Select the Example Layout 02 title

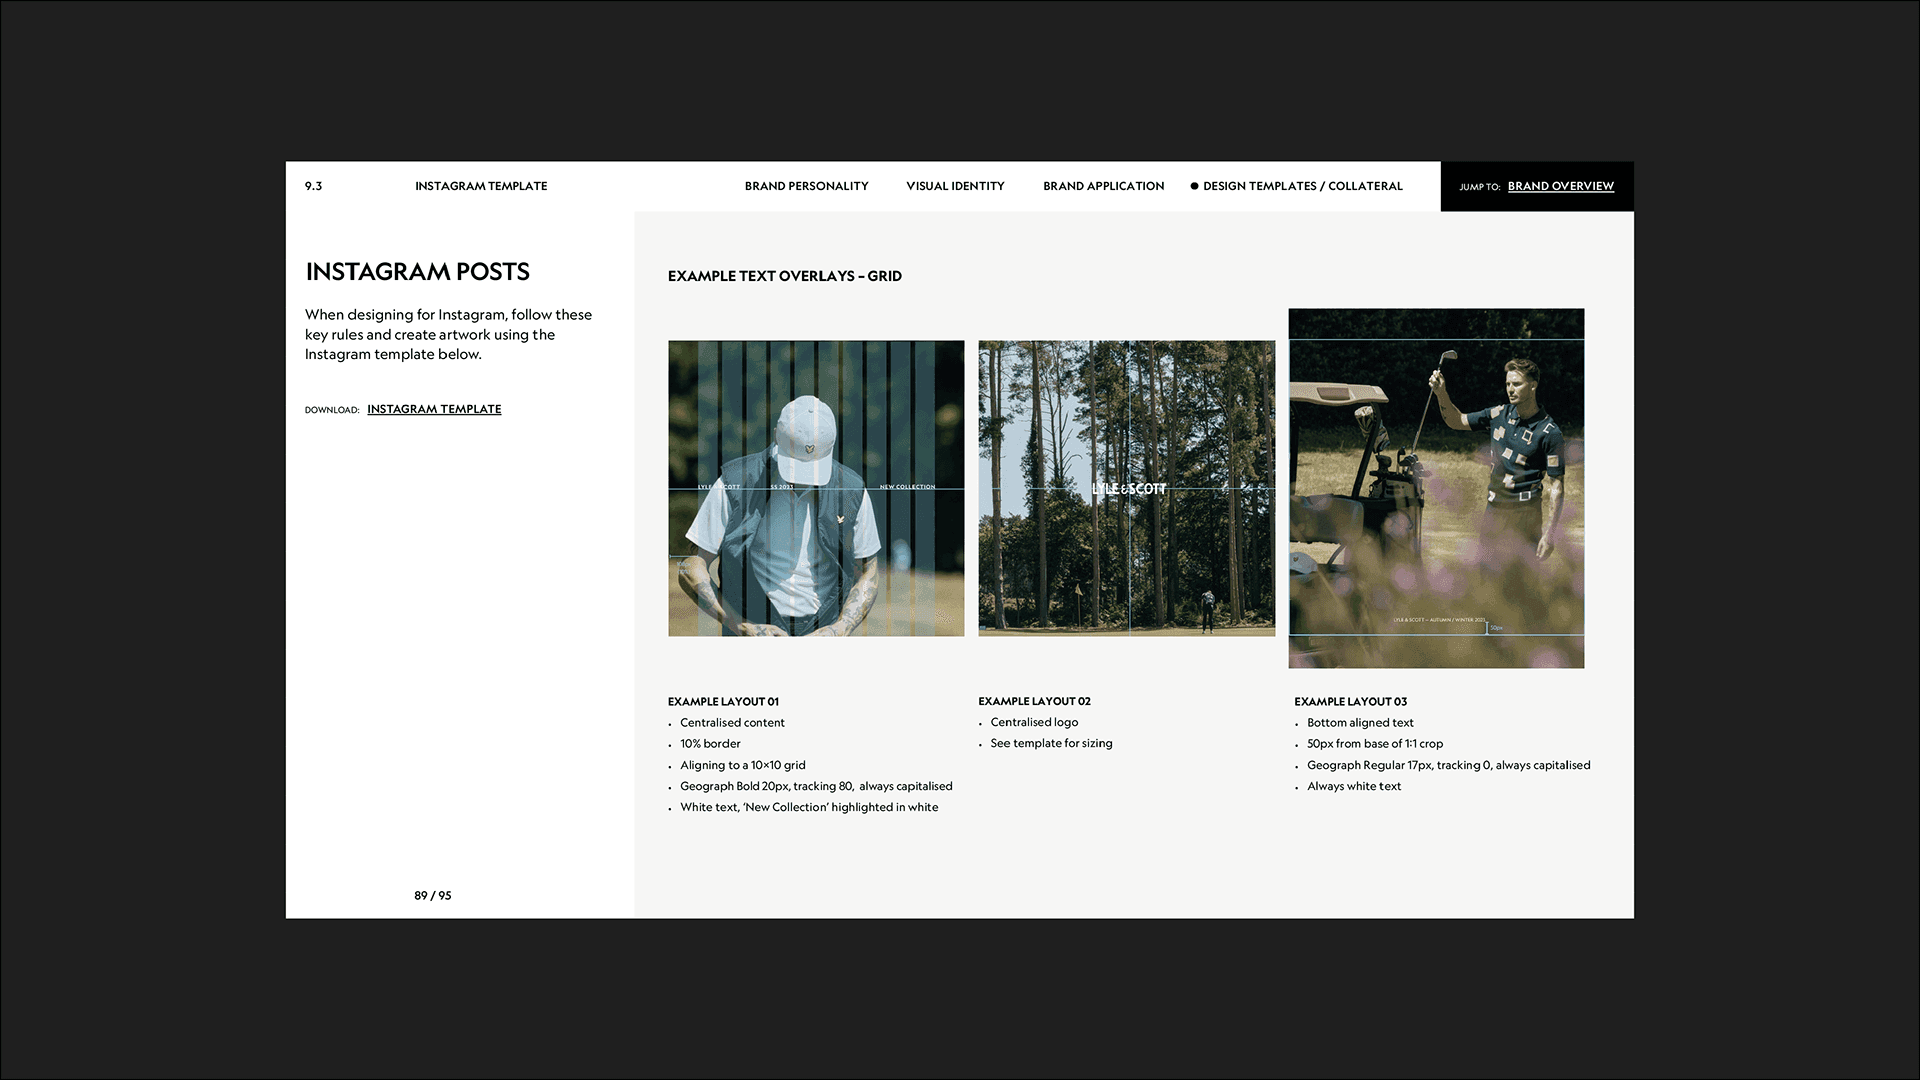click(x=1034, y=702)
